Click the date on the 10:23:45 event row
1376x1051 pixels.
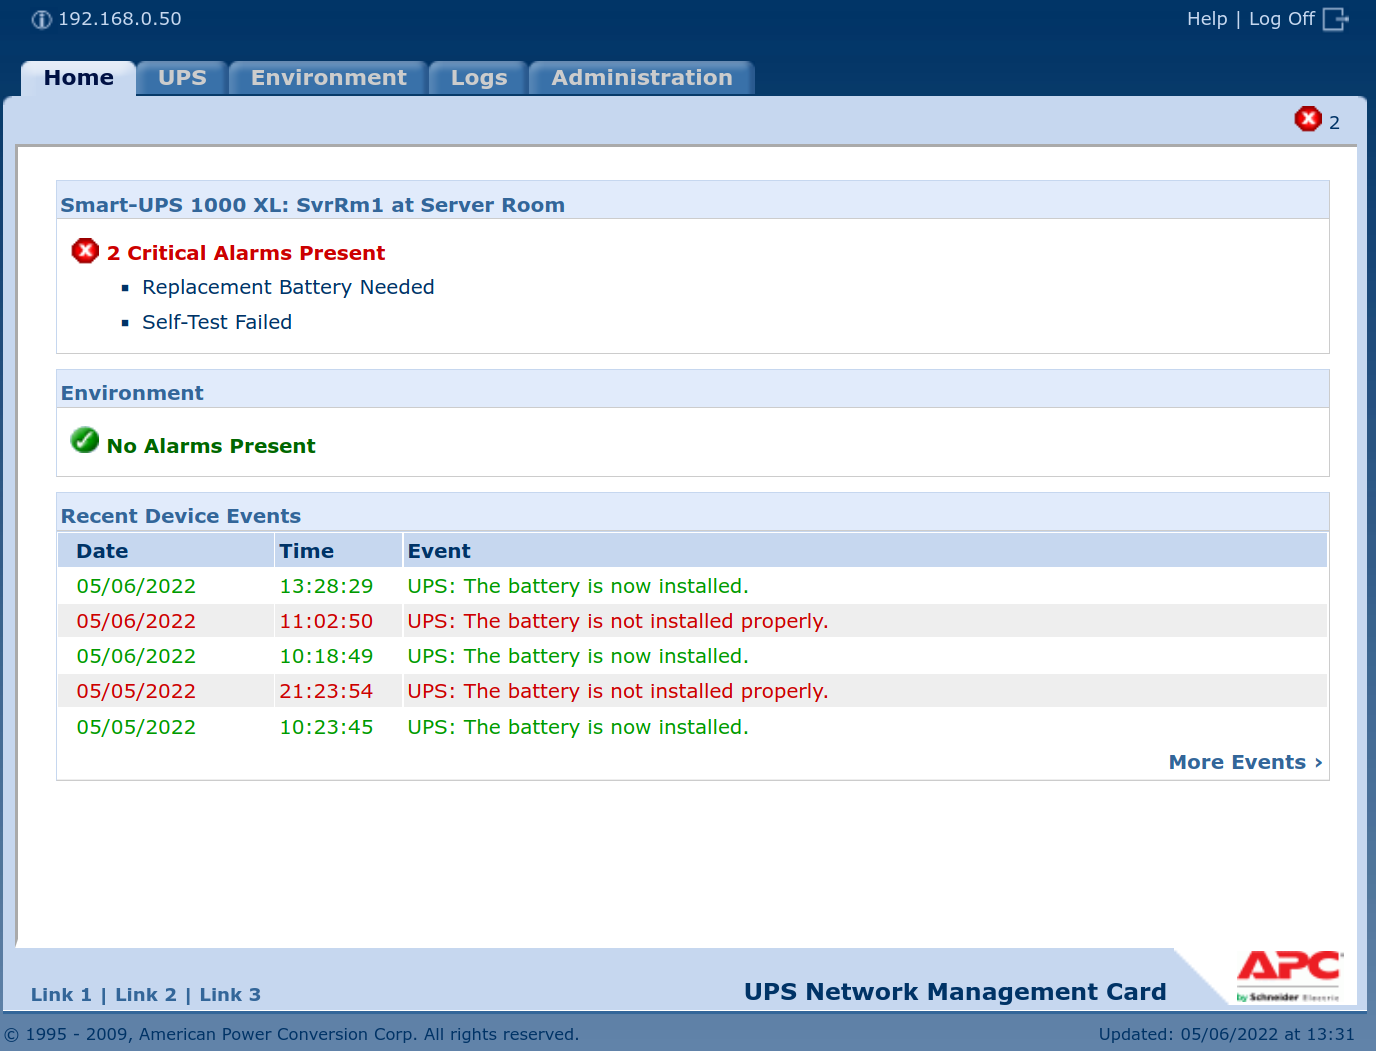tap(136, 727)
